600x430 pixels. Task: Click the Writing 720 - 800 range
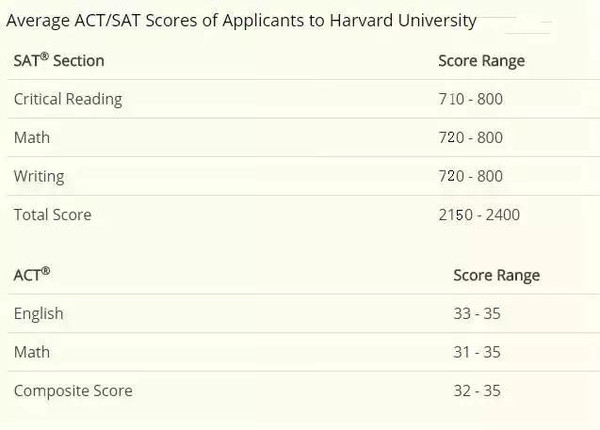pyautogui.click(x=471, y=176)
